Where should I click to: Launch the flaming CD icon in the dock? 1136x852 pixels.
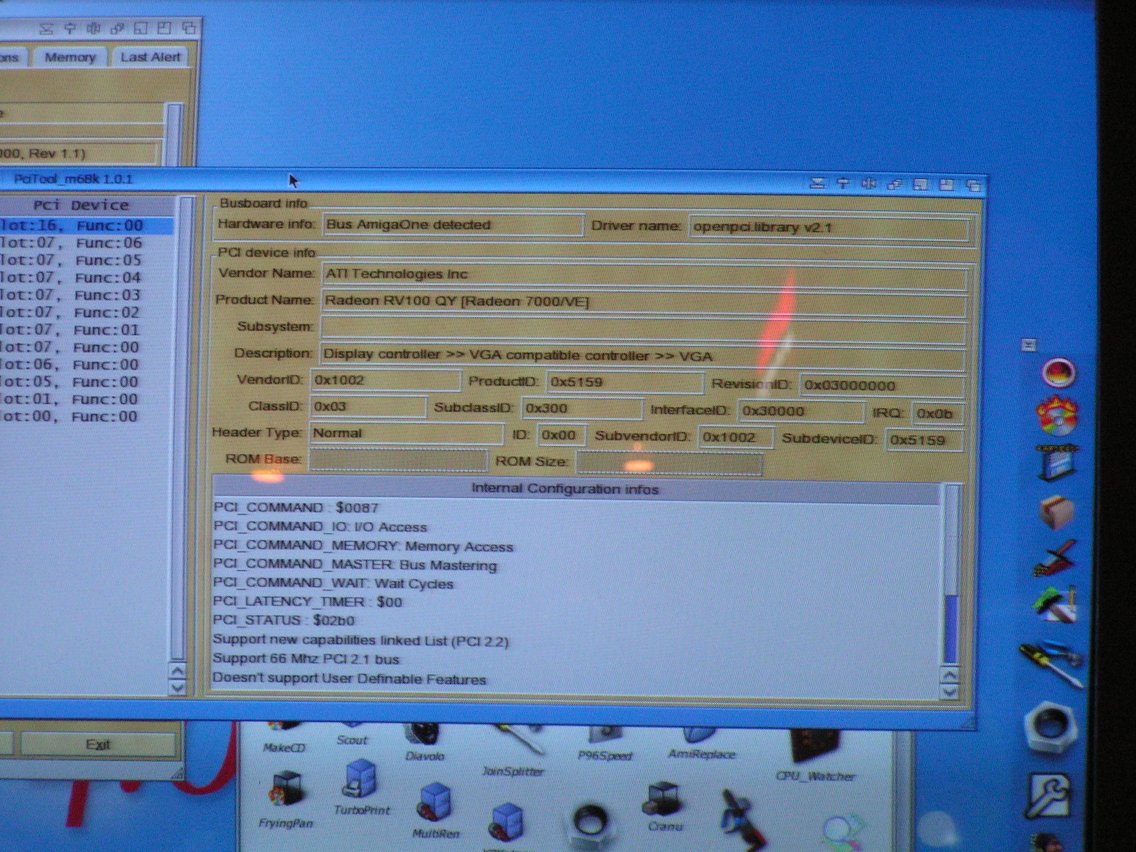click(1057, 416)
